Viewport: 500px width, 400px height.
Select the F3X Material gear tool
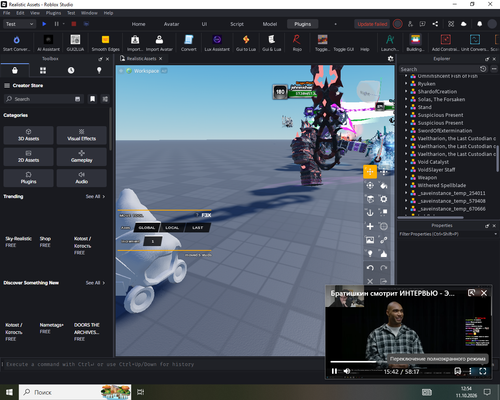384,199
